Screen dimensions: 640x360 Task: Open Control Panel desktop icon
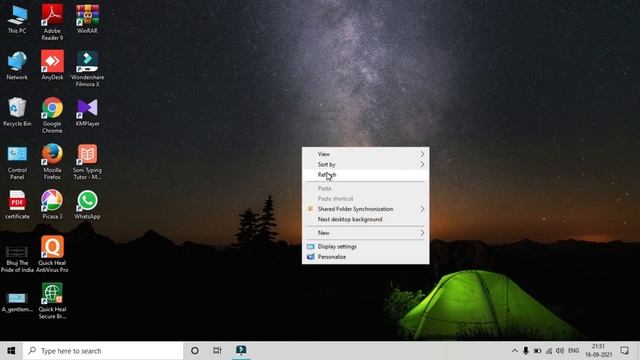17,162
